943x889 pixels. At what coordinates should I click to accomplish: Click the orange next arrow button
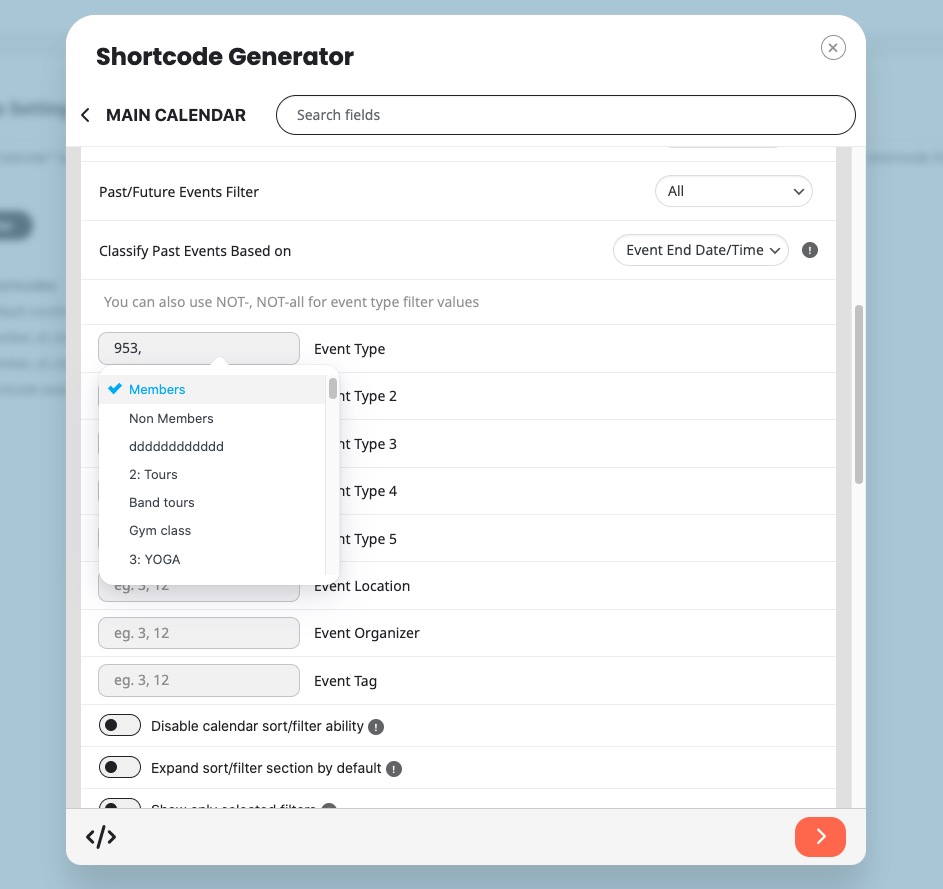(x=820, y=837)
